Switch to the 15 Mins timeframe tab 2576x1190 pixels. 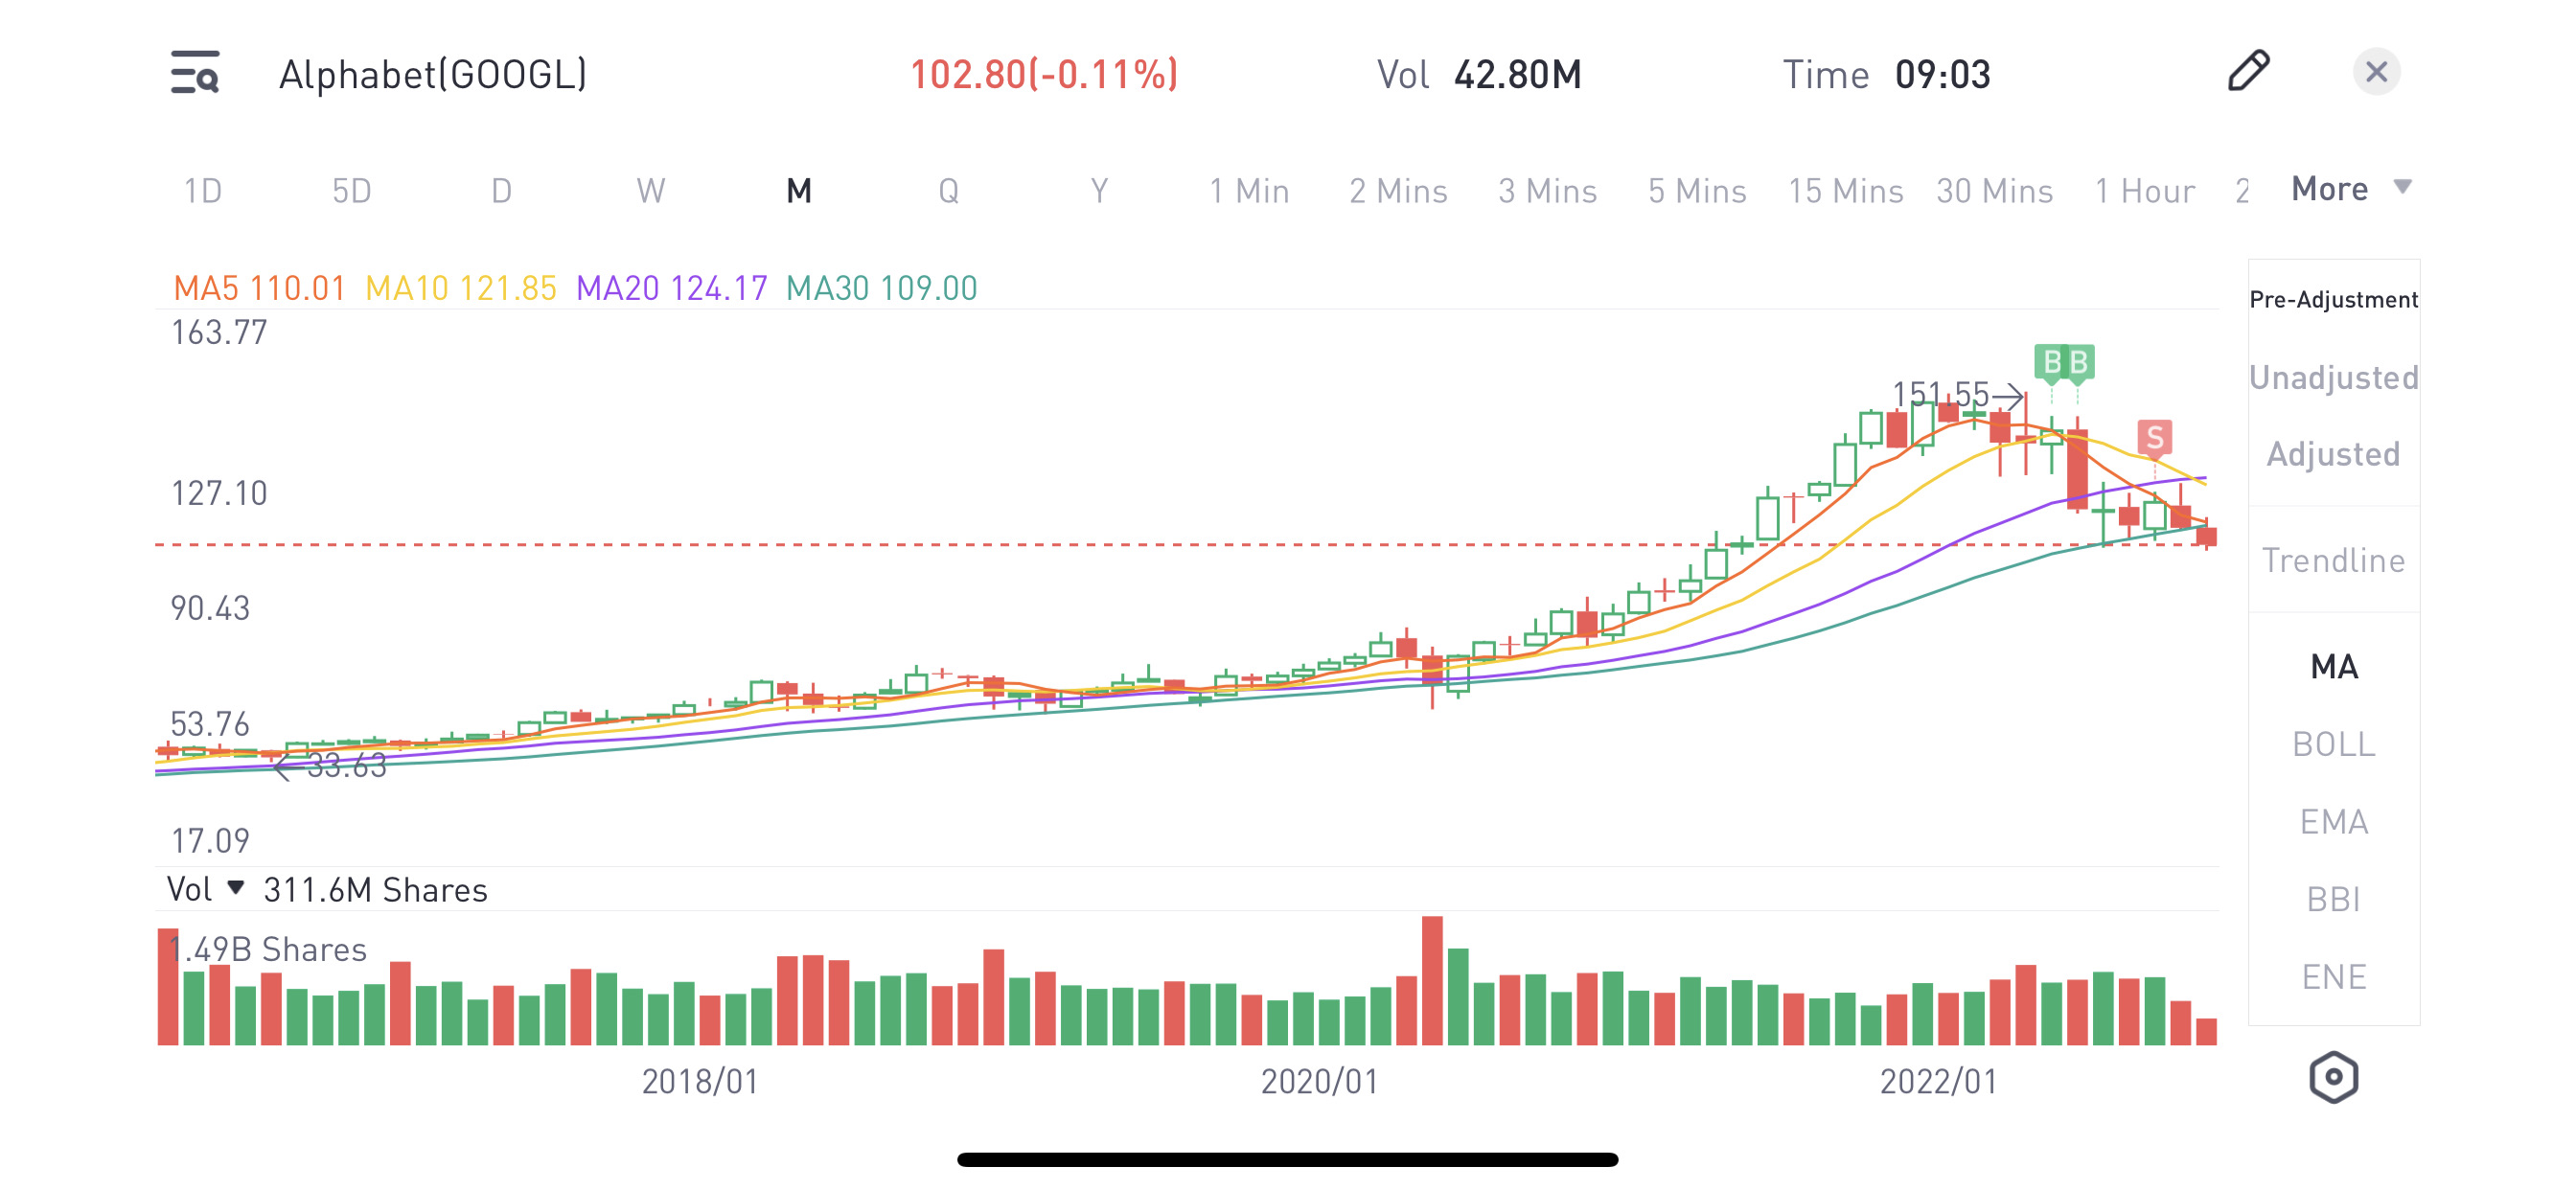tap(1845, 190)
